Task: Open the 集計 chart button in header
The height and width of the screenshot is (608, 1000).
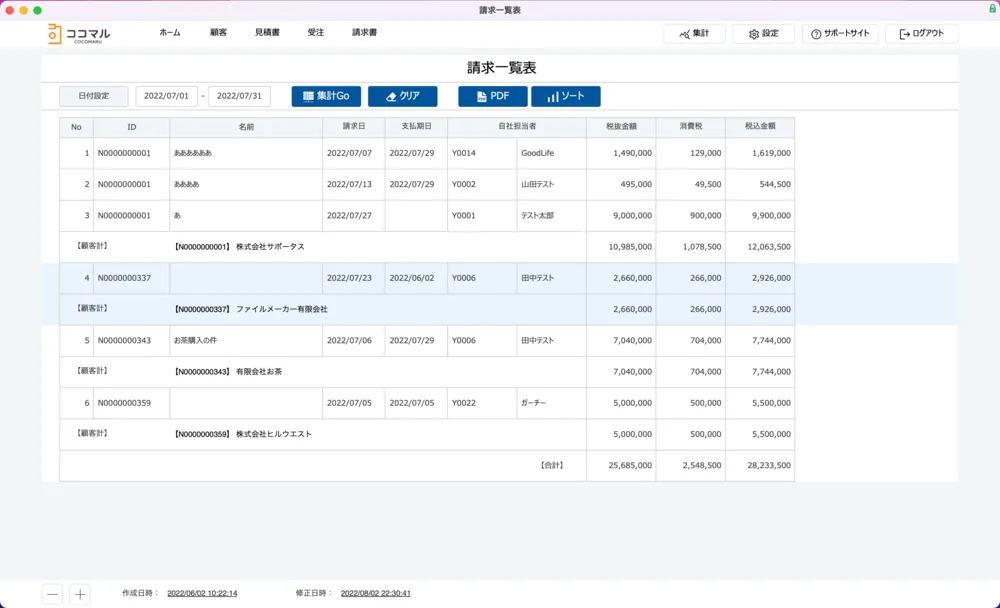Action: [694, 34]
